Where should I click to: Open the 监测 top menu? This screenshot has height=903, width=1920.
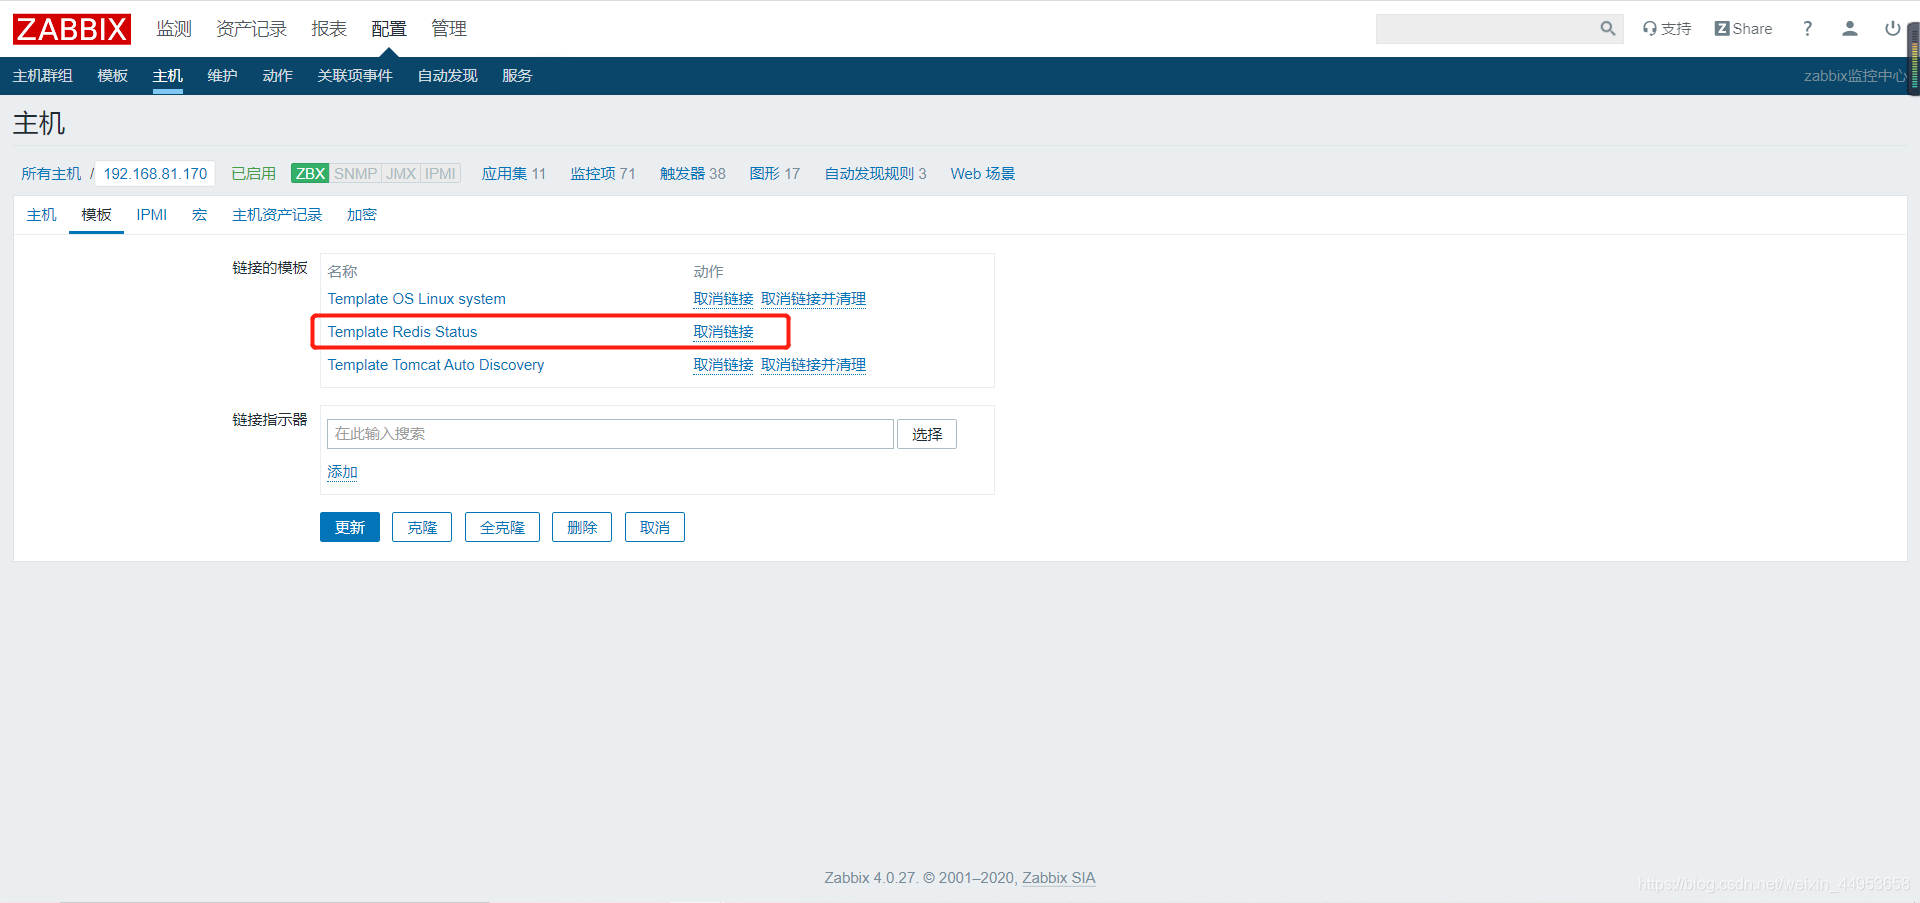[174, 29]
